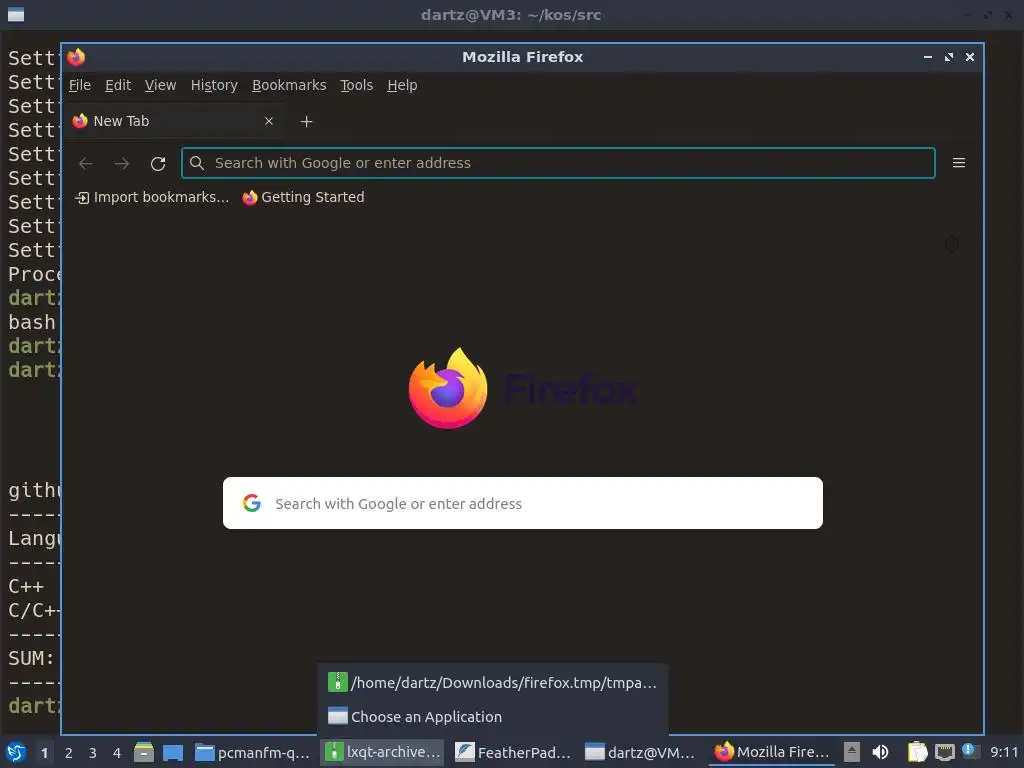Click the magnifier icon in address bar
This screenshot has height=768, width=1024.
click(x=197, y=163)
